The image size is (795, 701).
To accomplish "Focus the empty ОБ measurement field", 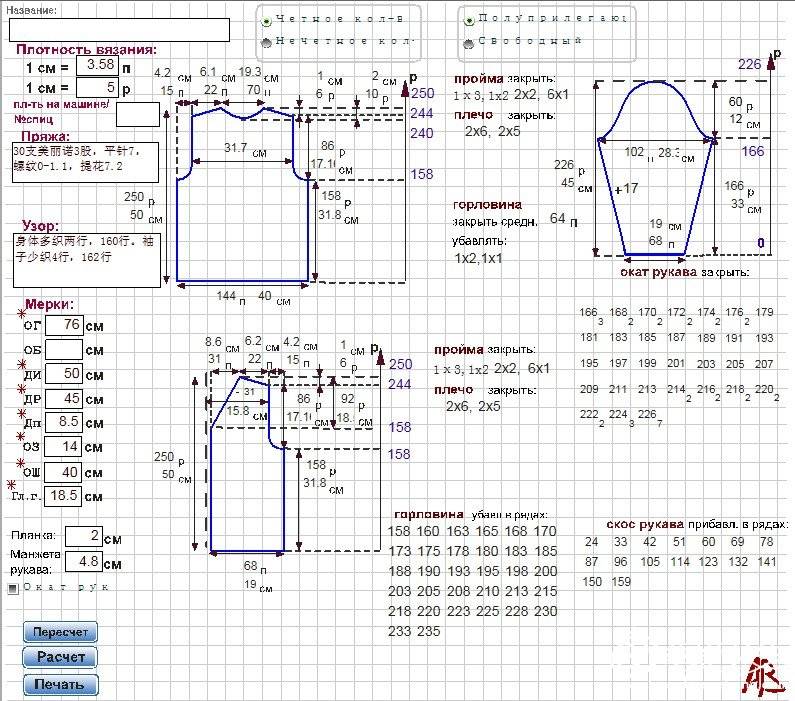I will [x=64, y=350].
